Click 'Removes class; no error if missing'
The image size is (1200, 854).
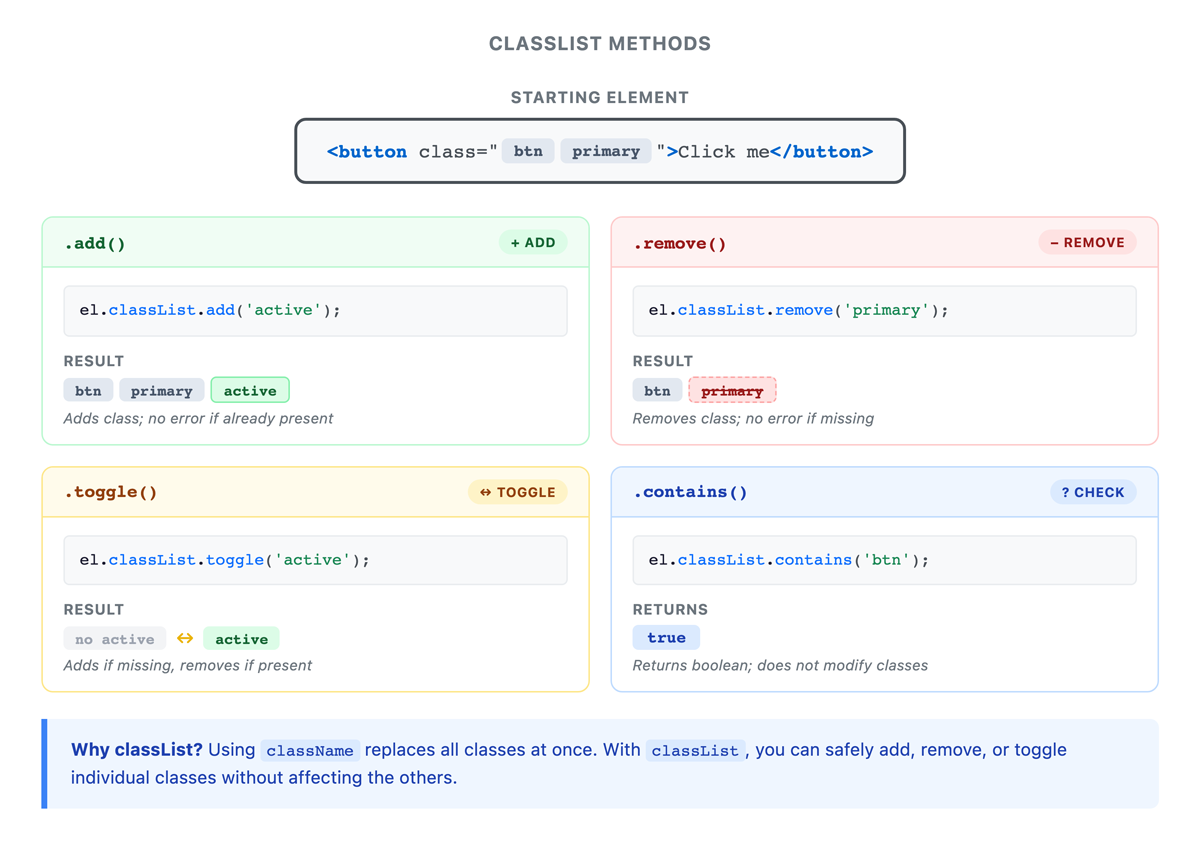753,418
